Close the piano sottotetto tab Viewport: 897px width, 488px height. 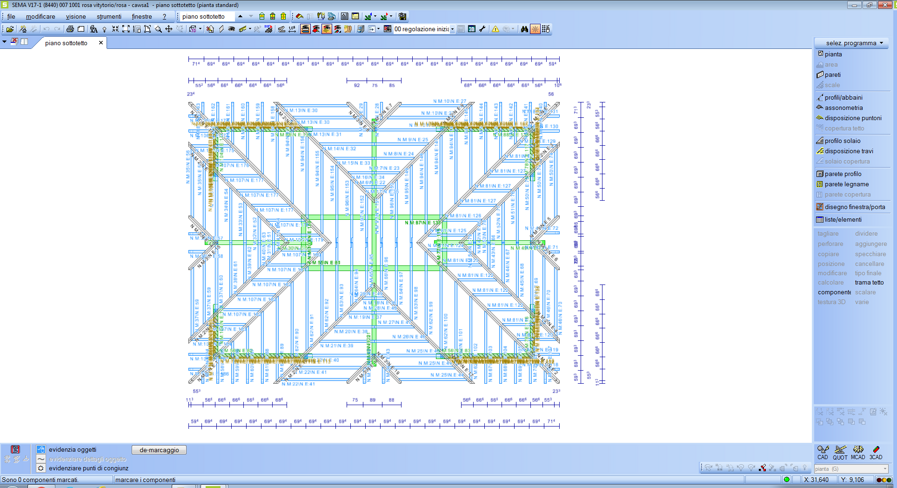(101, 43)
